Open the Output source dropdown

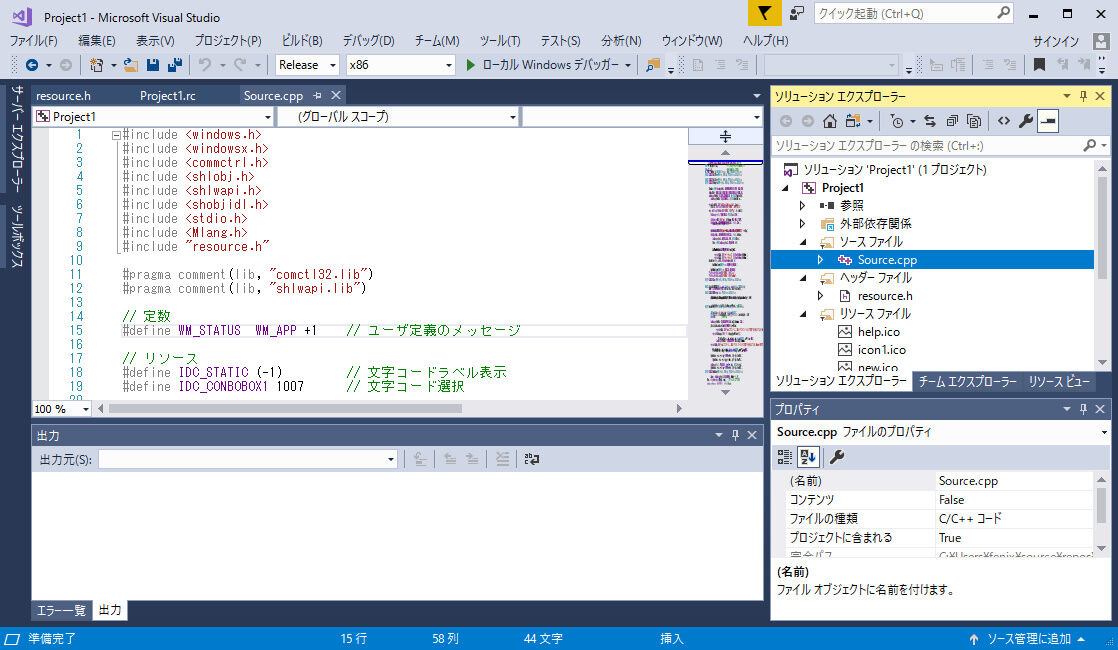click(247, 460)
